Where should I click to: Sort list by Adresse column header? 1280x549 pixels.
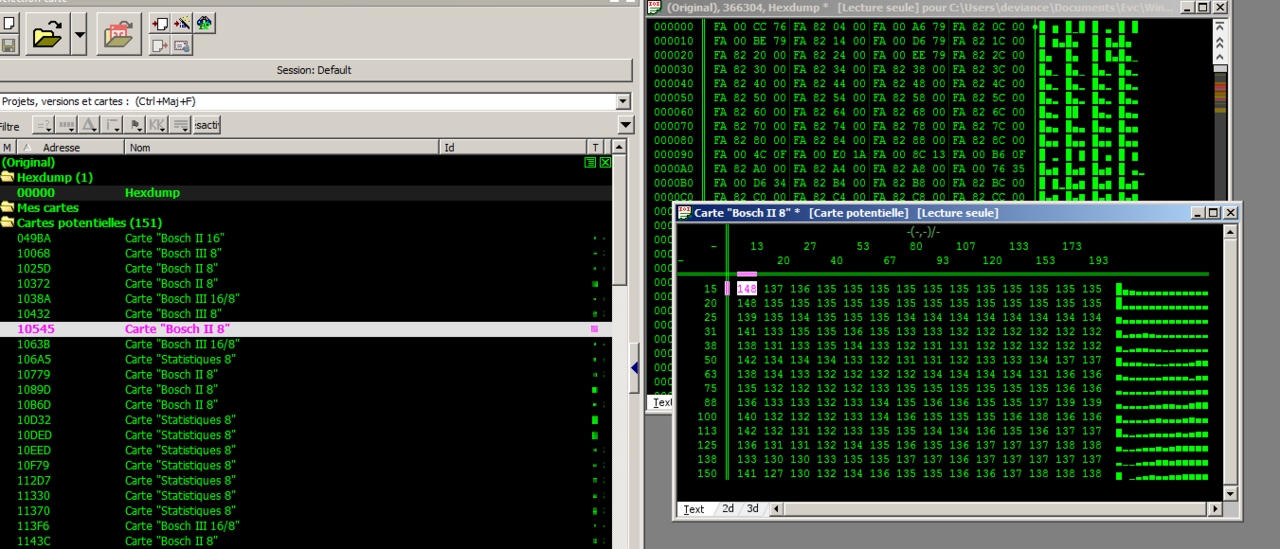[62, 147]
